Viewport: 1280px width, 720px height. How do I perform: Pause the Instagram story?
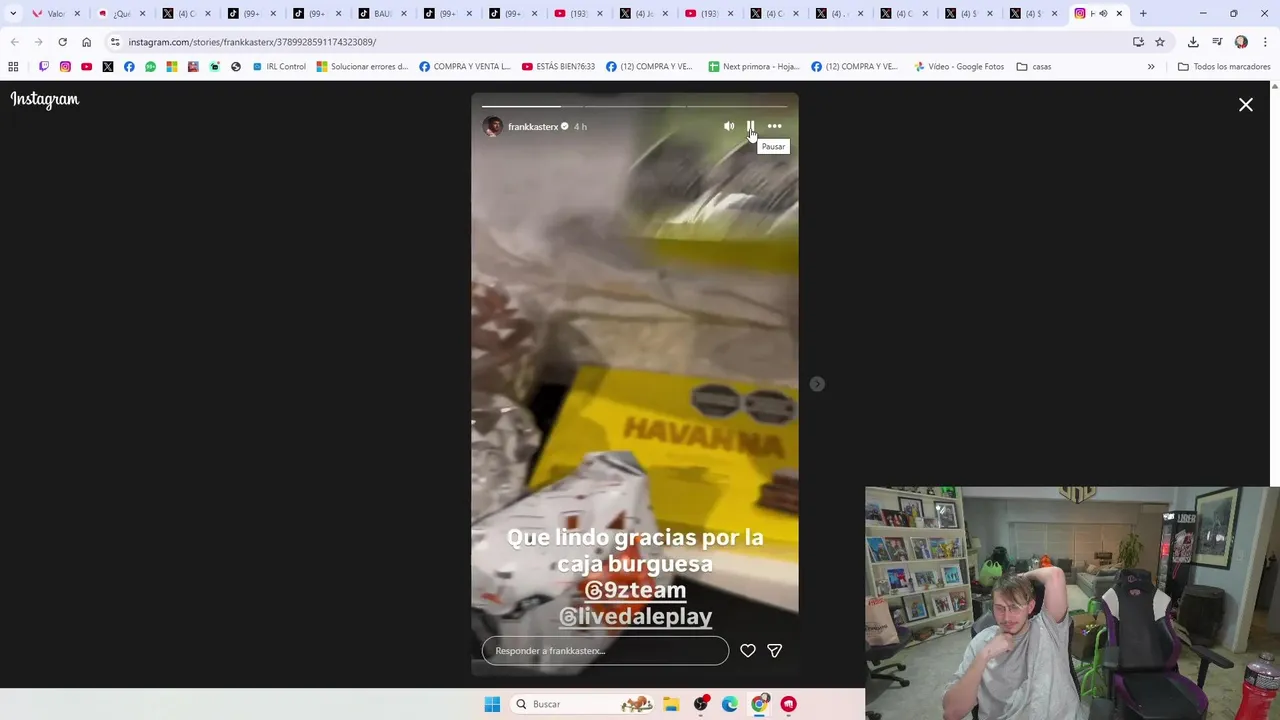pos(750,126)
